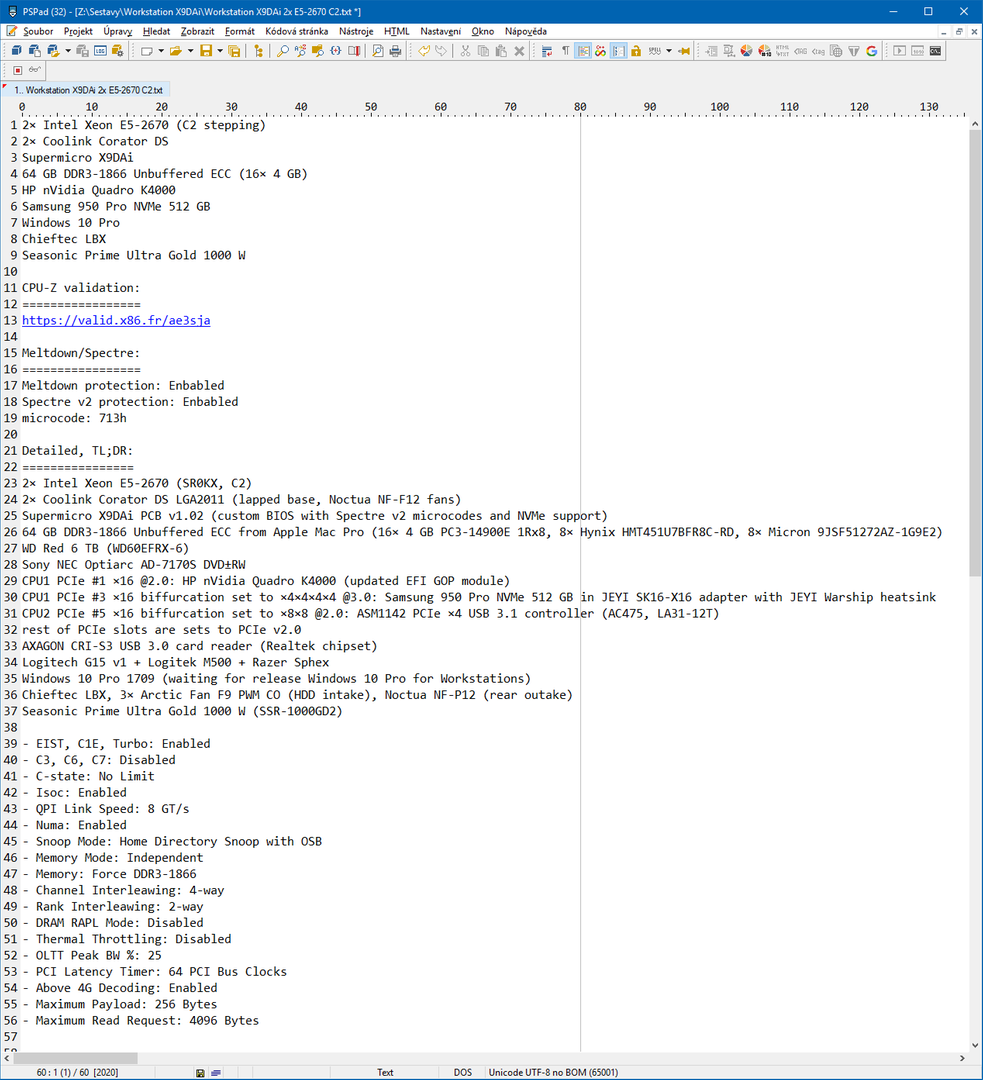Screen dimensions: 983x1080
Task: Click the horizontal scrollbar thumb
Action: tap(76, 1058)
